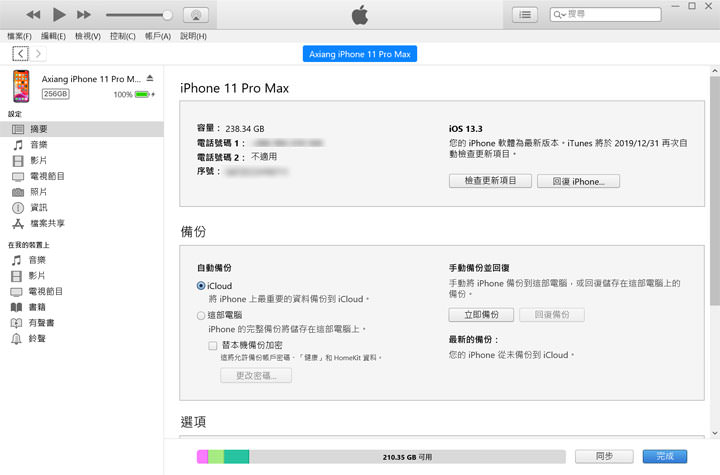
Task: Eject the Axiang iPhone device
Action: pos(150,79)
